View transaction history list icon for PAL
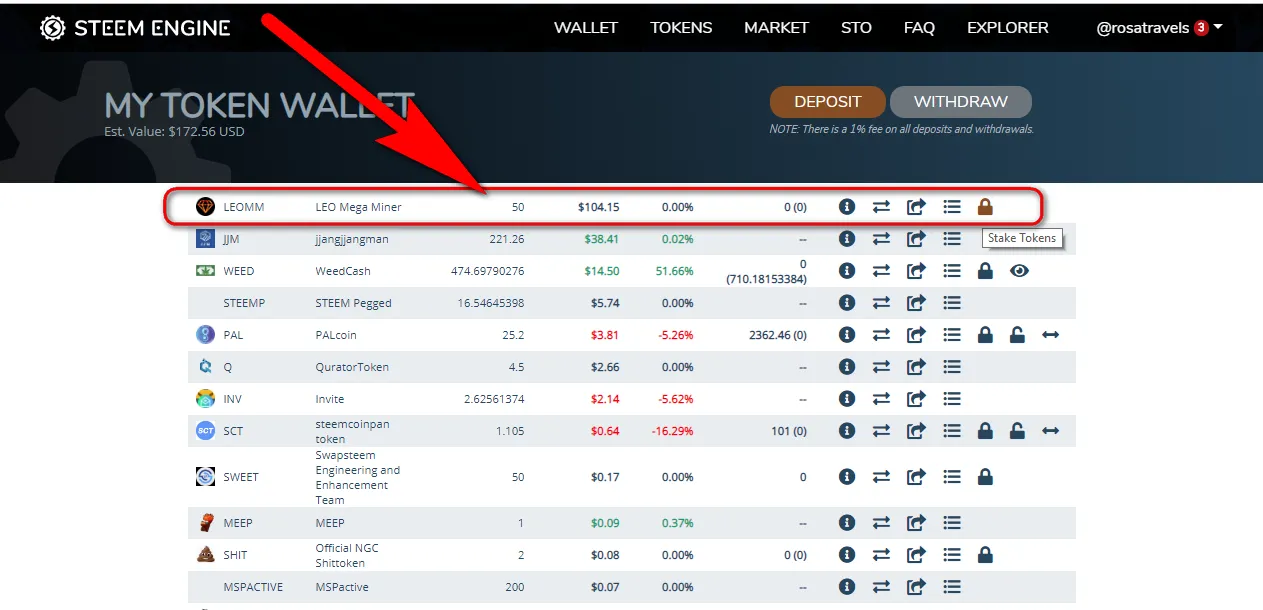The image size is (1263, 610). [952, 335]
